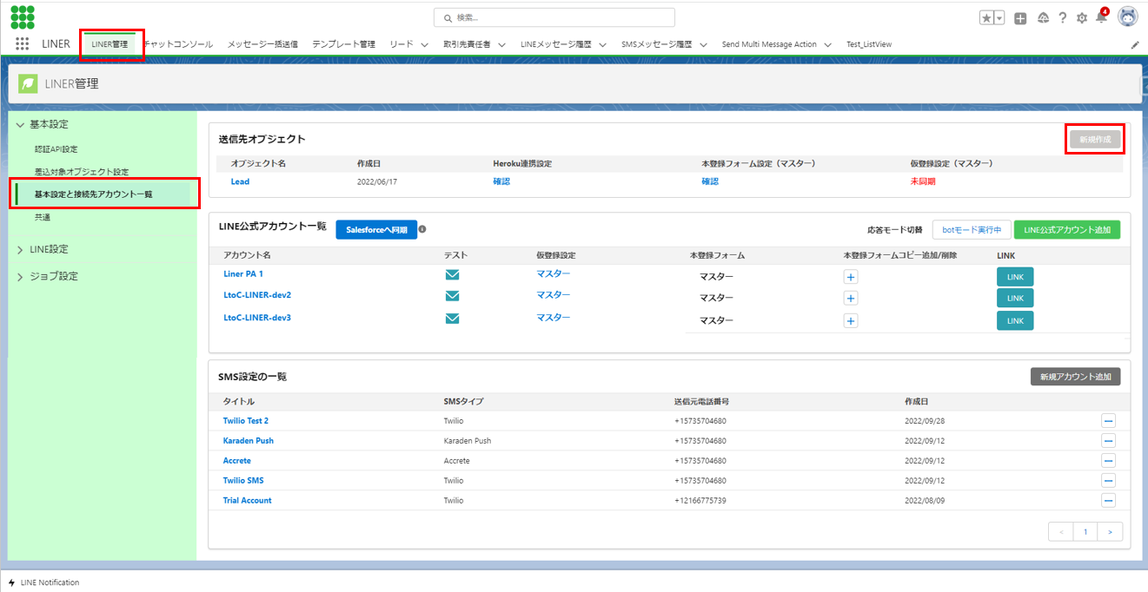The width and height of the screenshot is (1148, 592).
Task: Click the pencil icon to edit navigation
Action: click(x=1136, y=45)
